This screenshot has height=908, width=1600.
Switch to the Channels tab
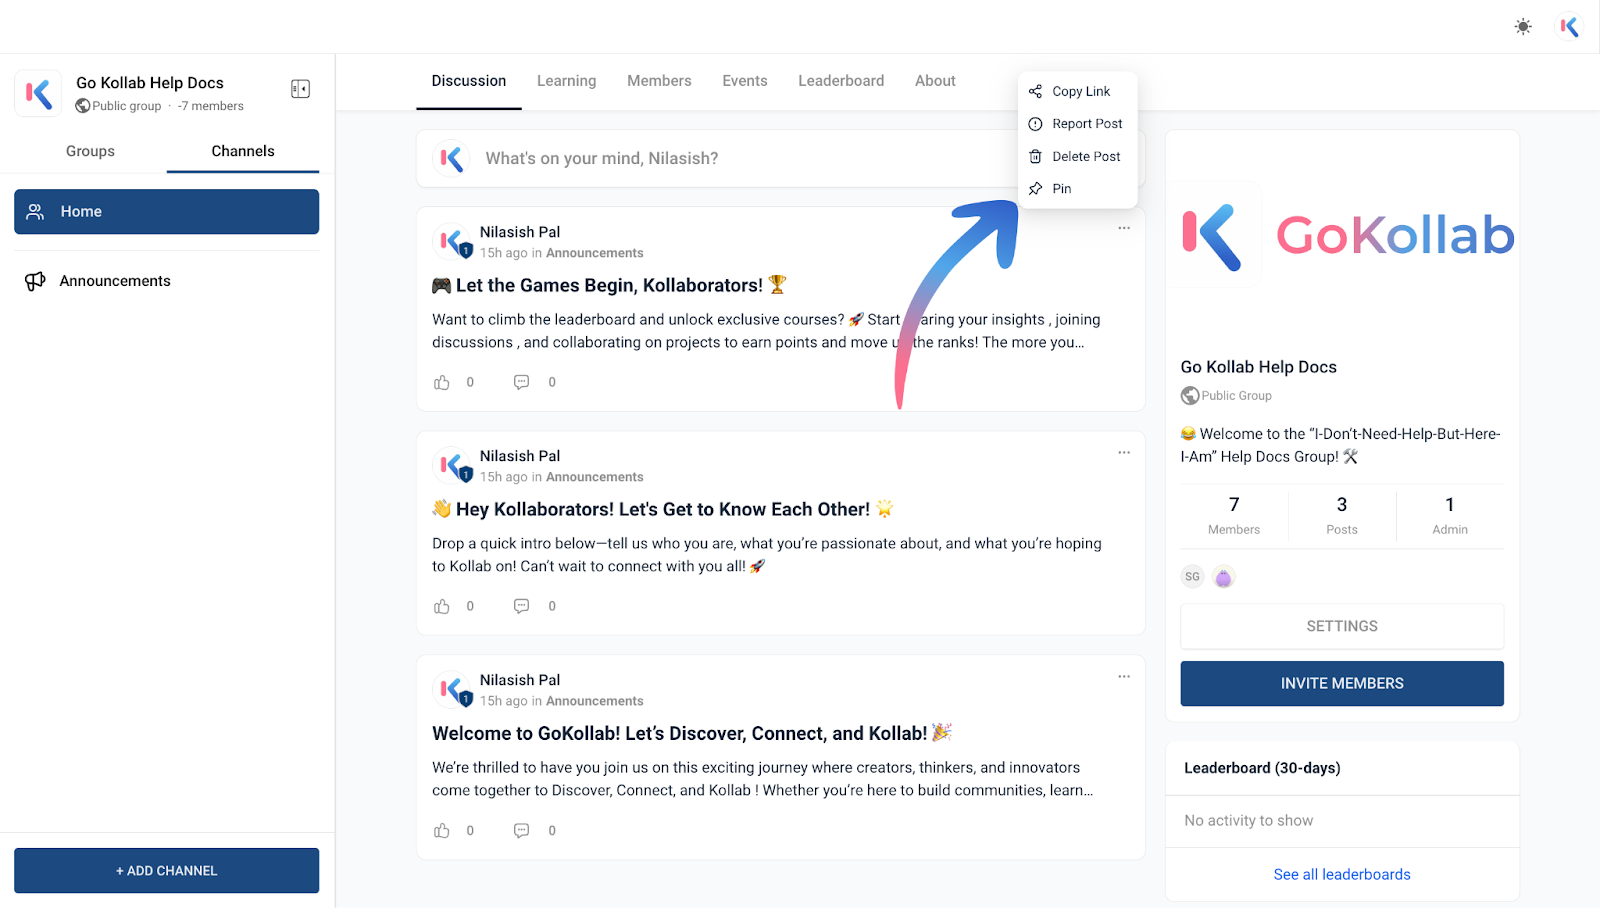coord(243,151)
